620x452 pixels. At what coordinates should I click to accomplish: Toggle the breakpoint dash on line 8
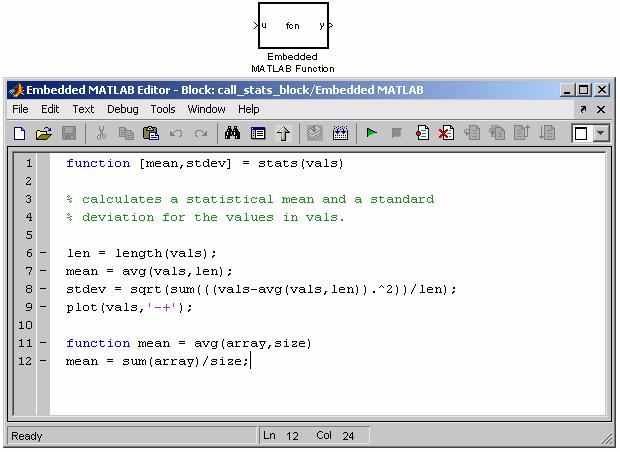pos(43,289)
